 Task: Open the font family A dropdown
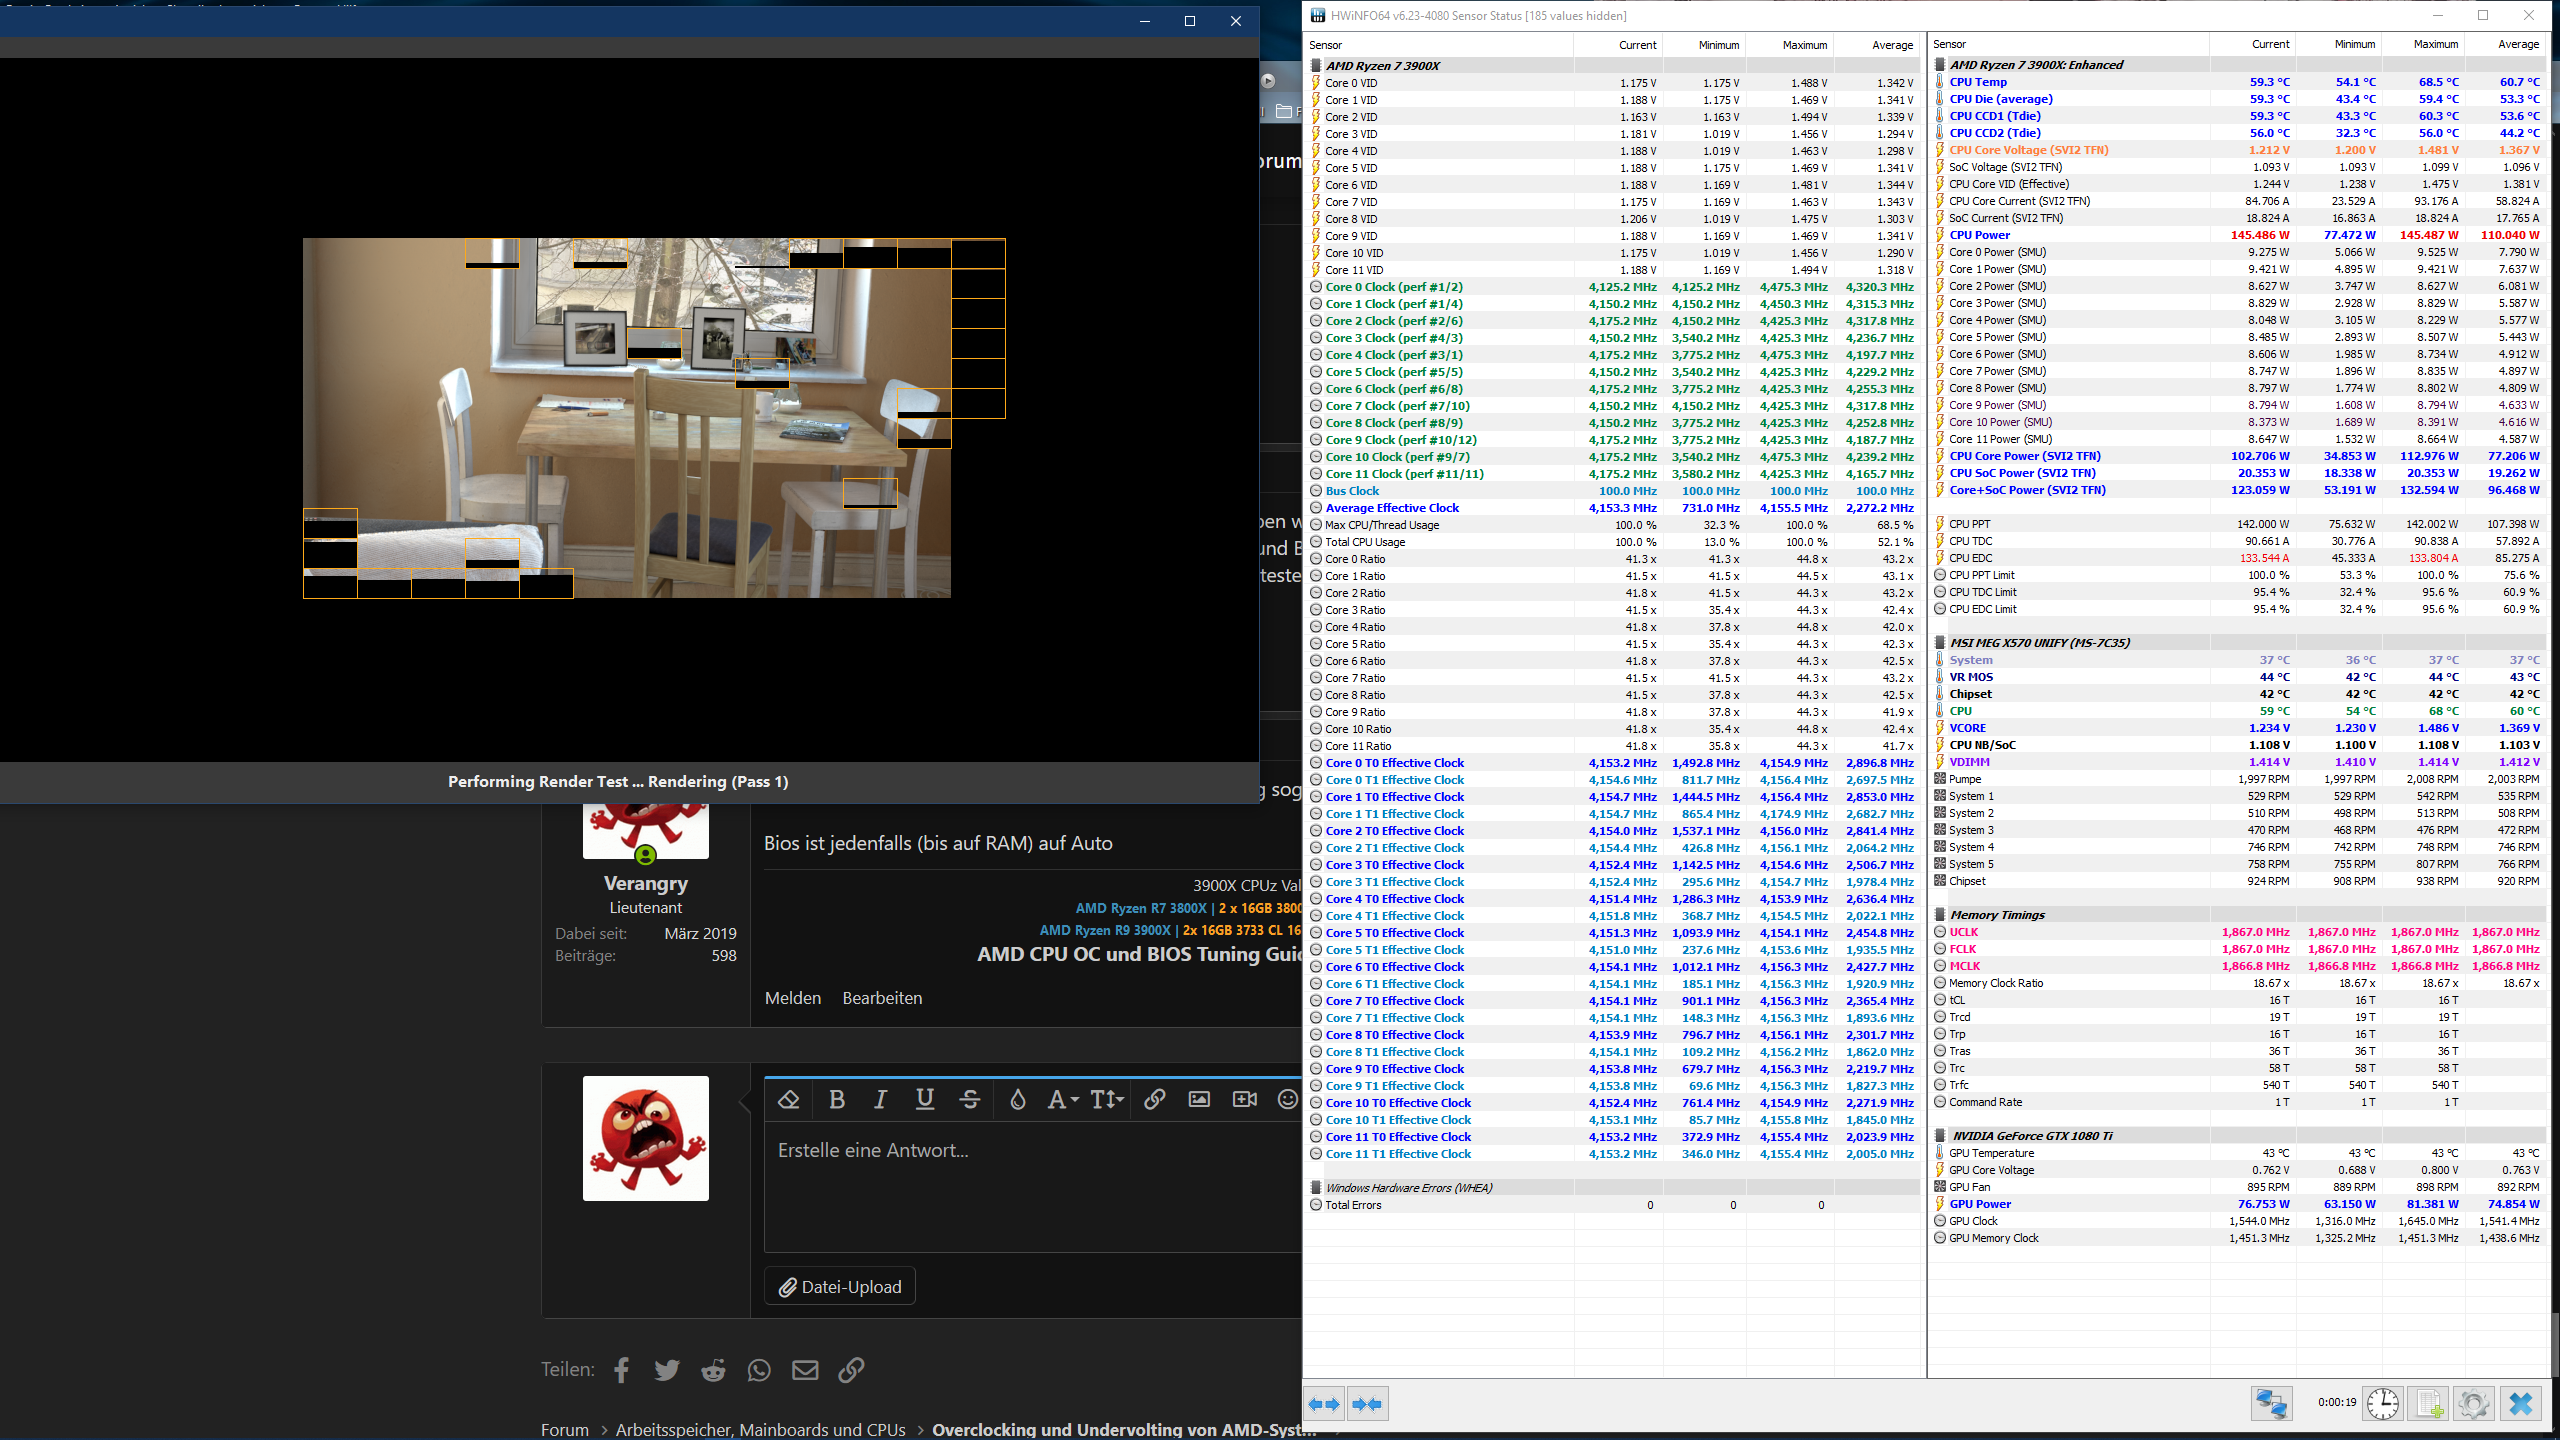point(1062,1100)
